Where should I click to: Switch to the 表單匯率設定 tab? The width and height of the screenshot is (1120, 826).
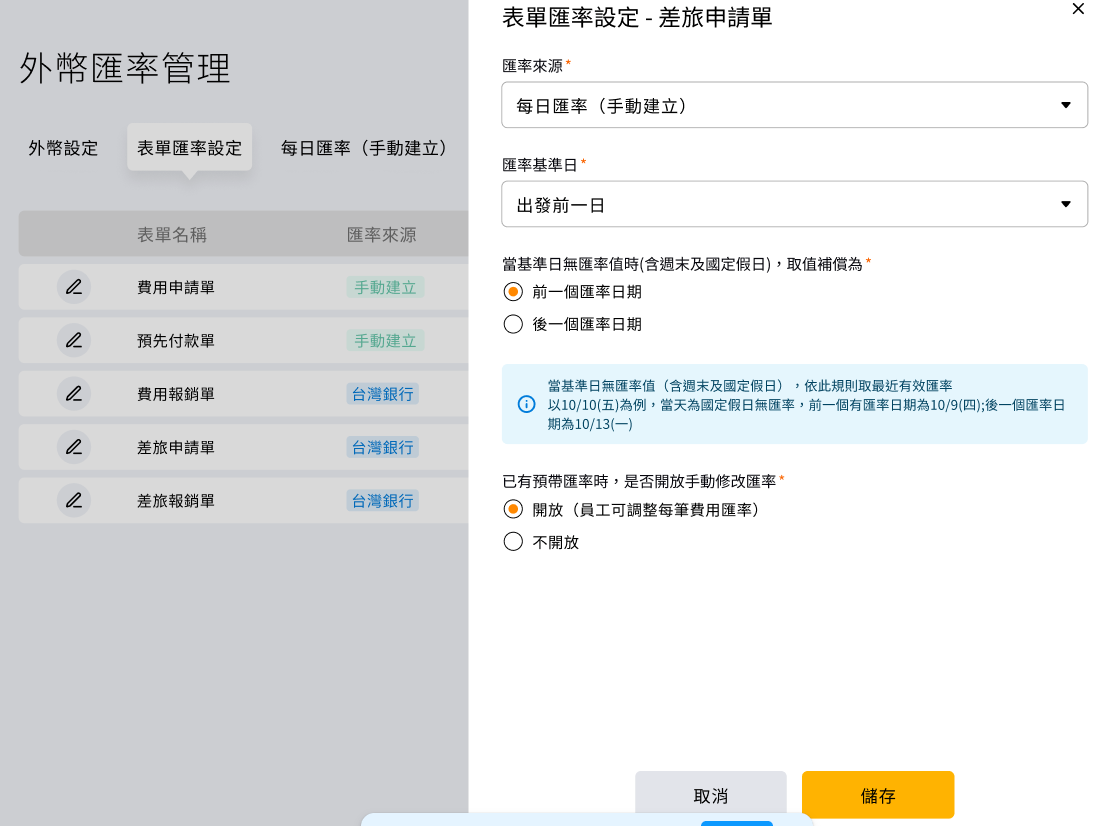point(189,148)
